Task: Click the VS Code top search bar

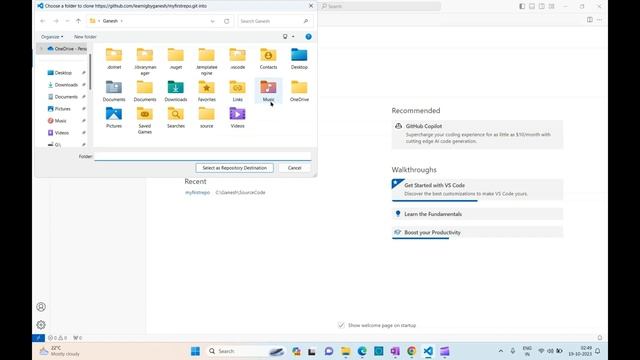Action: [380, 6]
